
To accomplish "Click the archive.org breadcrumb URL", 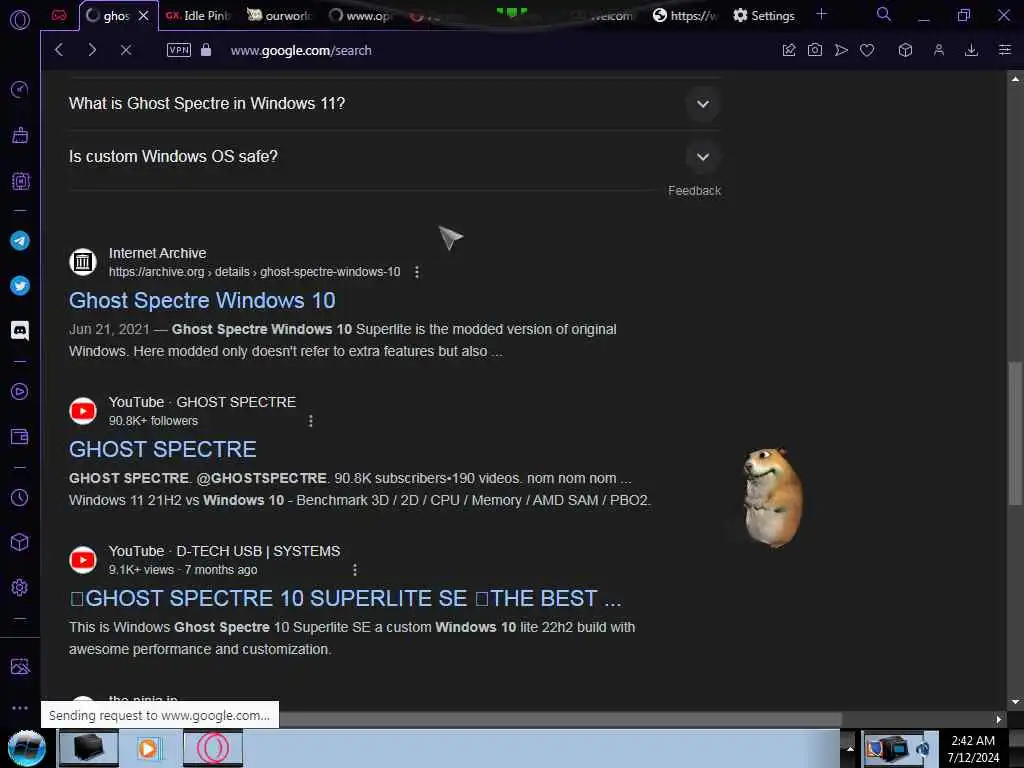I will click(x=254, y=272).
